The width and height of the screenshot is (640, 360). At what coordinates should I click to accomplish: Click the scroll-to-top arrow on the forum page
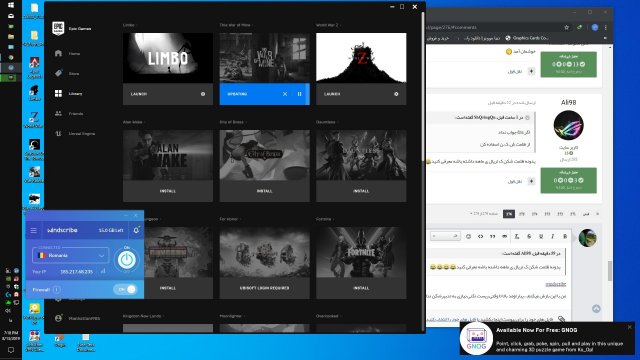coord(596,309)
